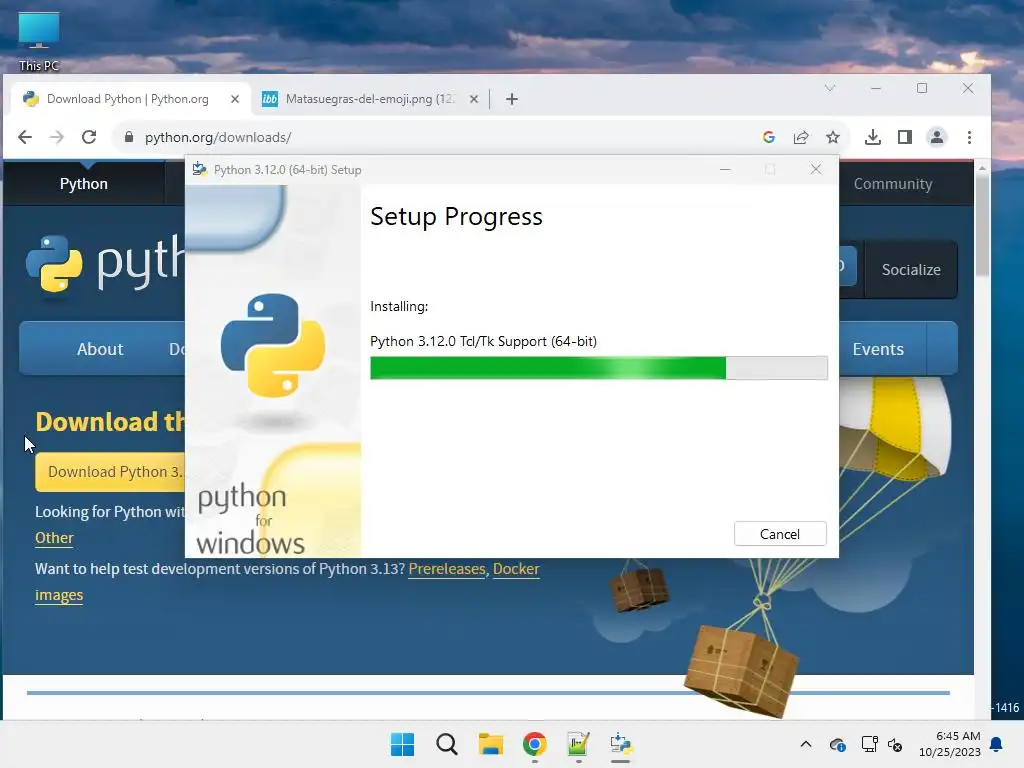This screenshot has width=1024, height=768.
Task: Close the Matasuegras-del-emoji.png tab
Action: click(x=474, y=99)
